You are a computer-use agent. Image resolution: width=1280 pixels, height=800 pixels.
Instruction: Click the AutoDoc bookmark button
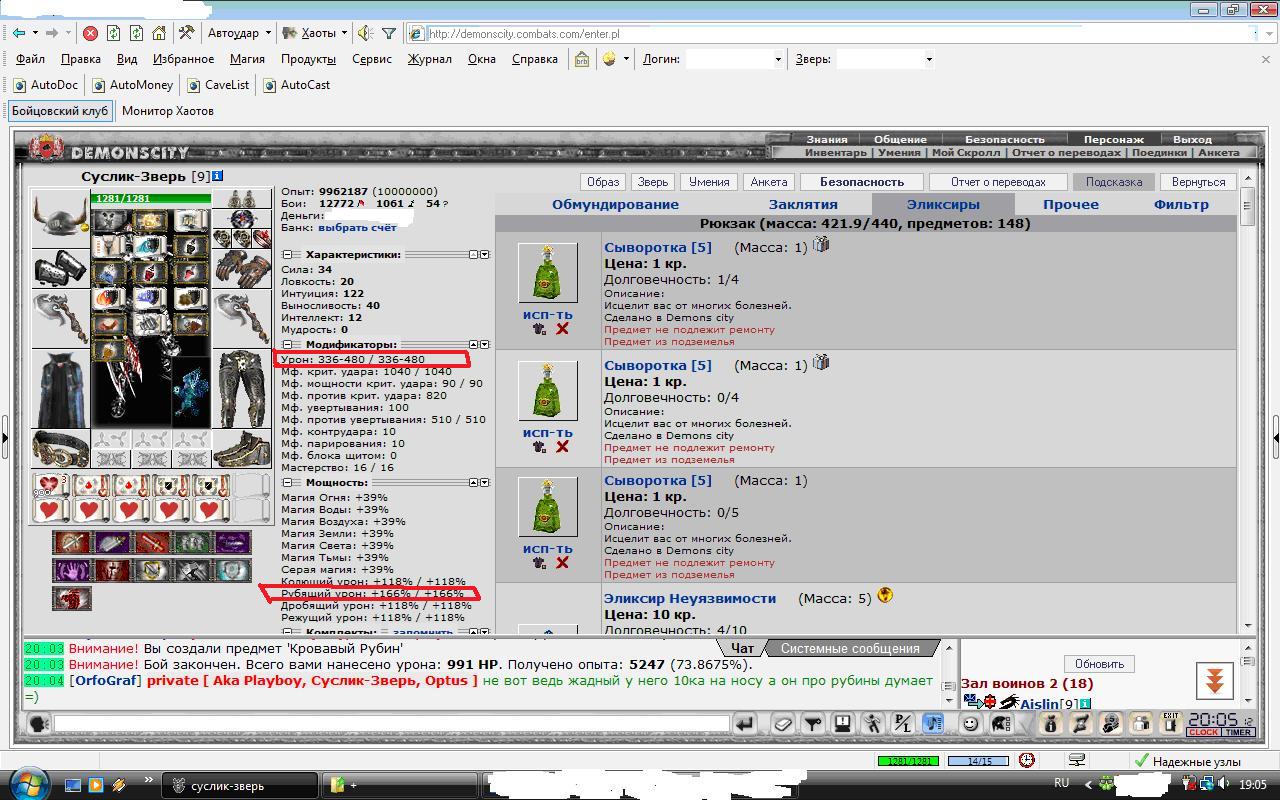[x=45, y=85]
